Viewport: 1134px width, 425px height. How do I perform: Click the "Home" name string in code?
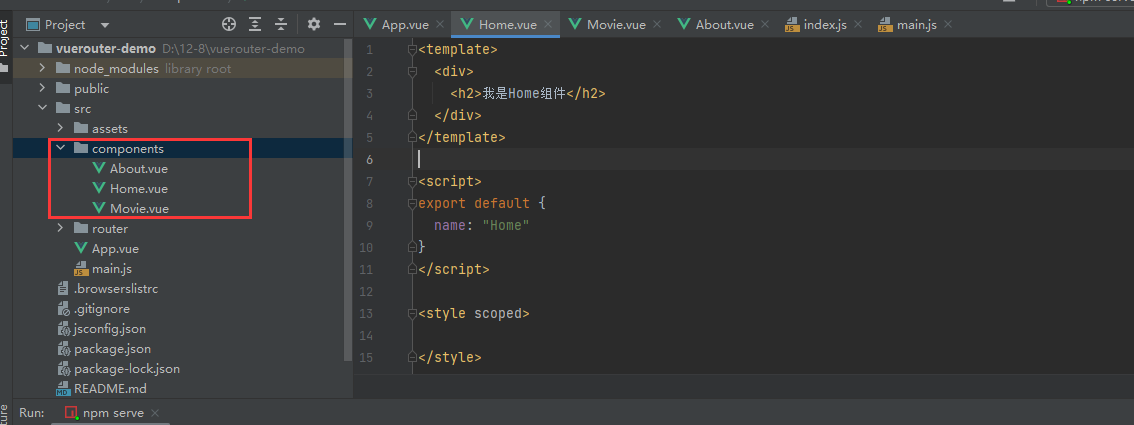coord(506,226)
